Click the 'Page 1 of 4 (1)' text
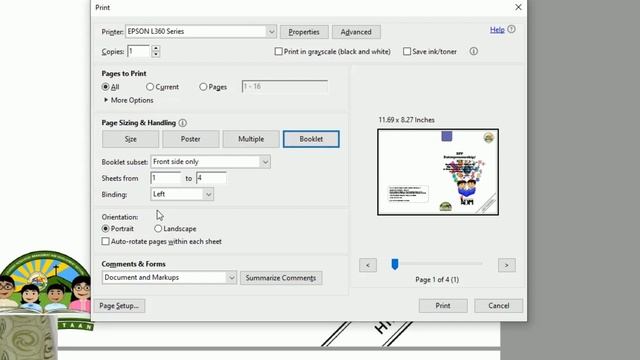Image resolution: width=640 pixels, height=360 pixels. click(x=437, y=280)
